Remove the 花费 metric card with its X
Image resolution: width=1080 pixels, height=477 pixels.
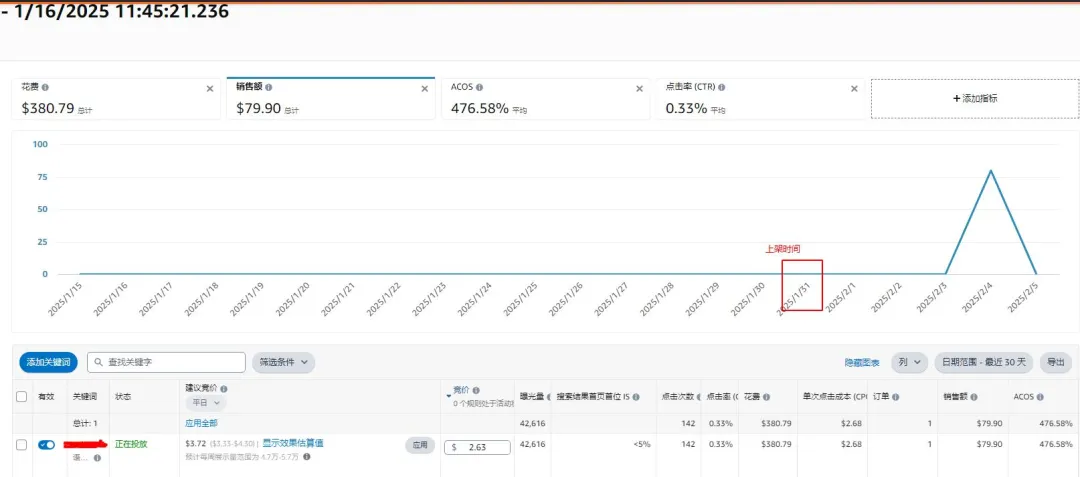coord(210,89)
